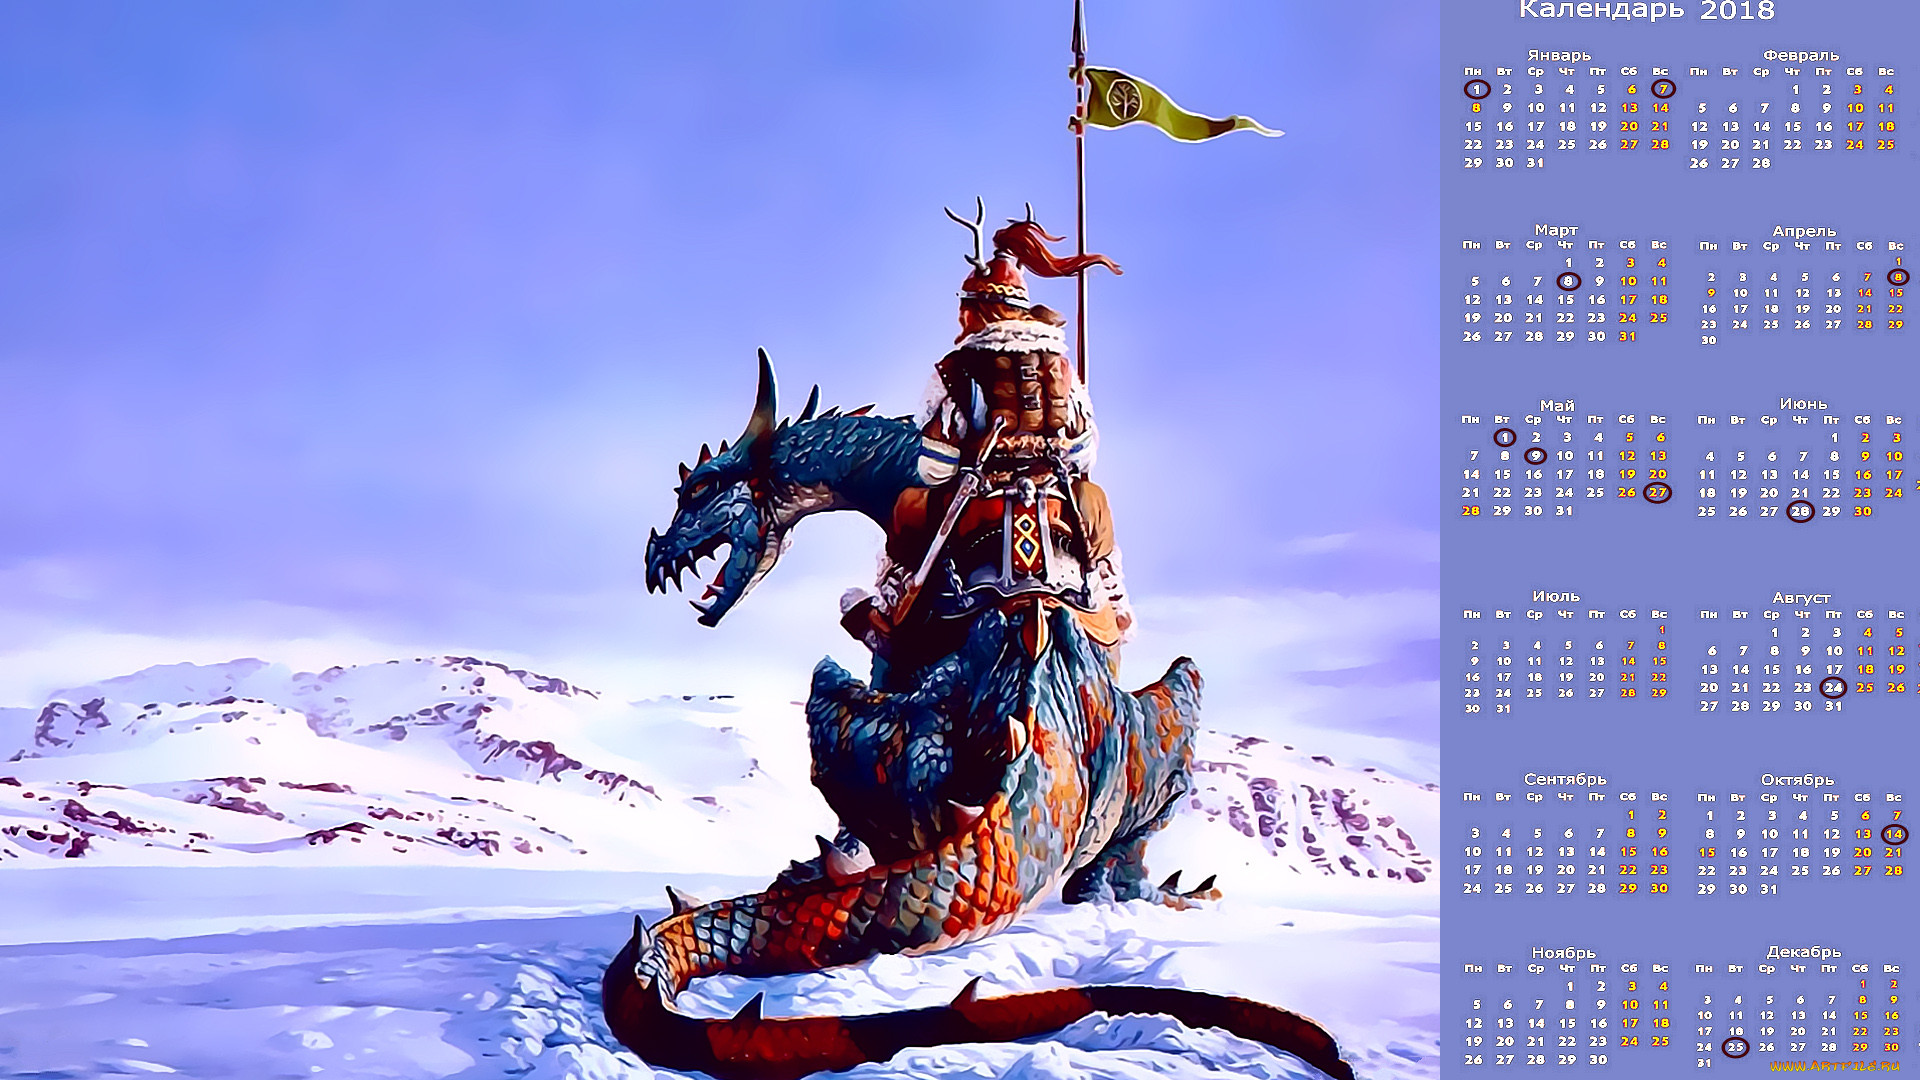Click the "Июль" month heading
The width and height of the screenshot is (1920, 1080).
pos(1556,596)
